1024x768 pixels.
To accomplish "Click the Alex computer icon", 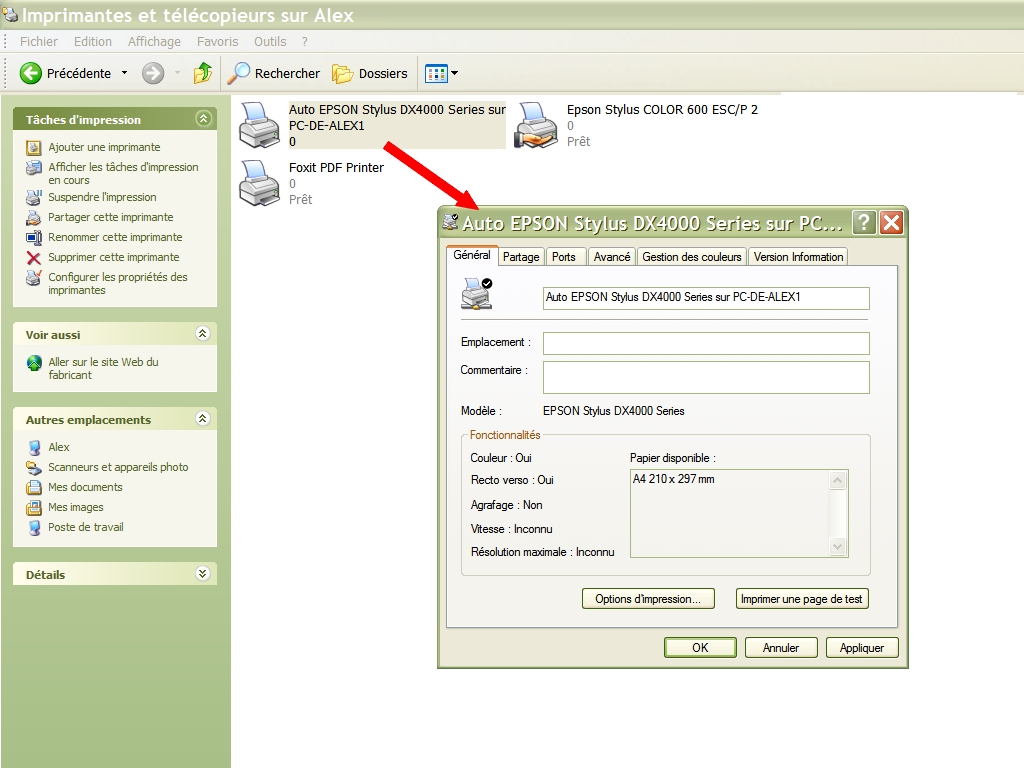I will tap(34, 447).
